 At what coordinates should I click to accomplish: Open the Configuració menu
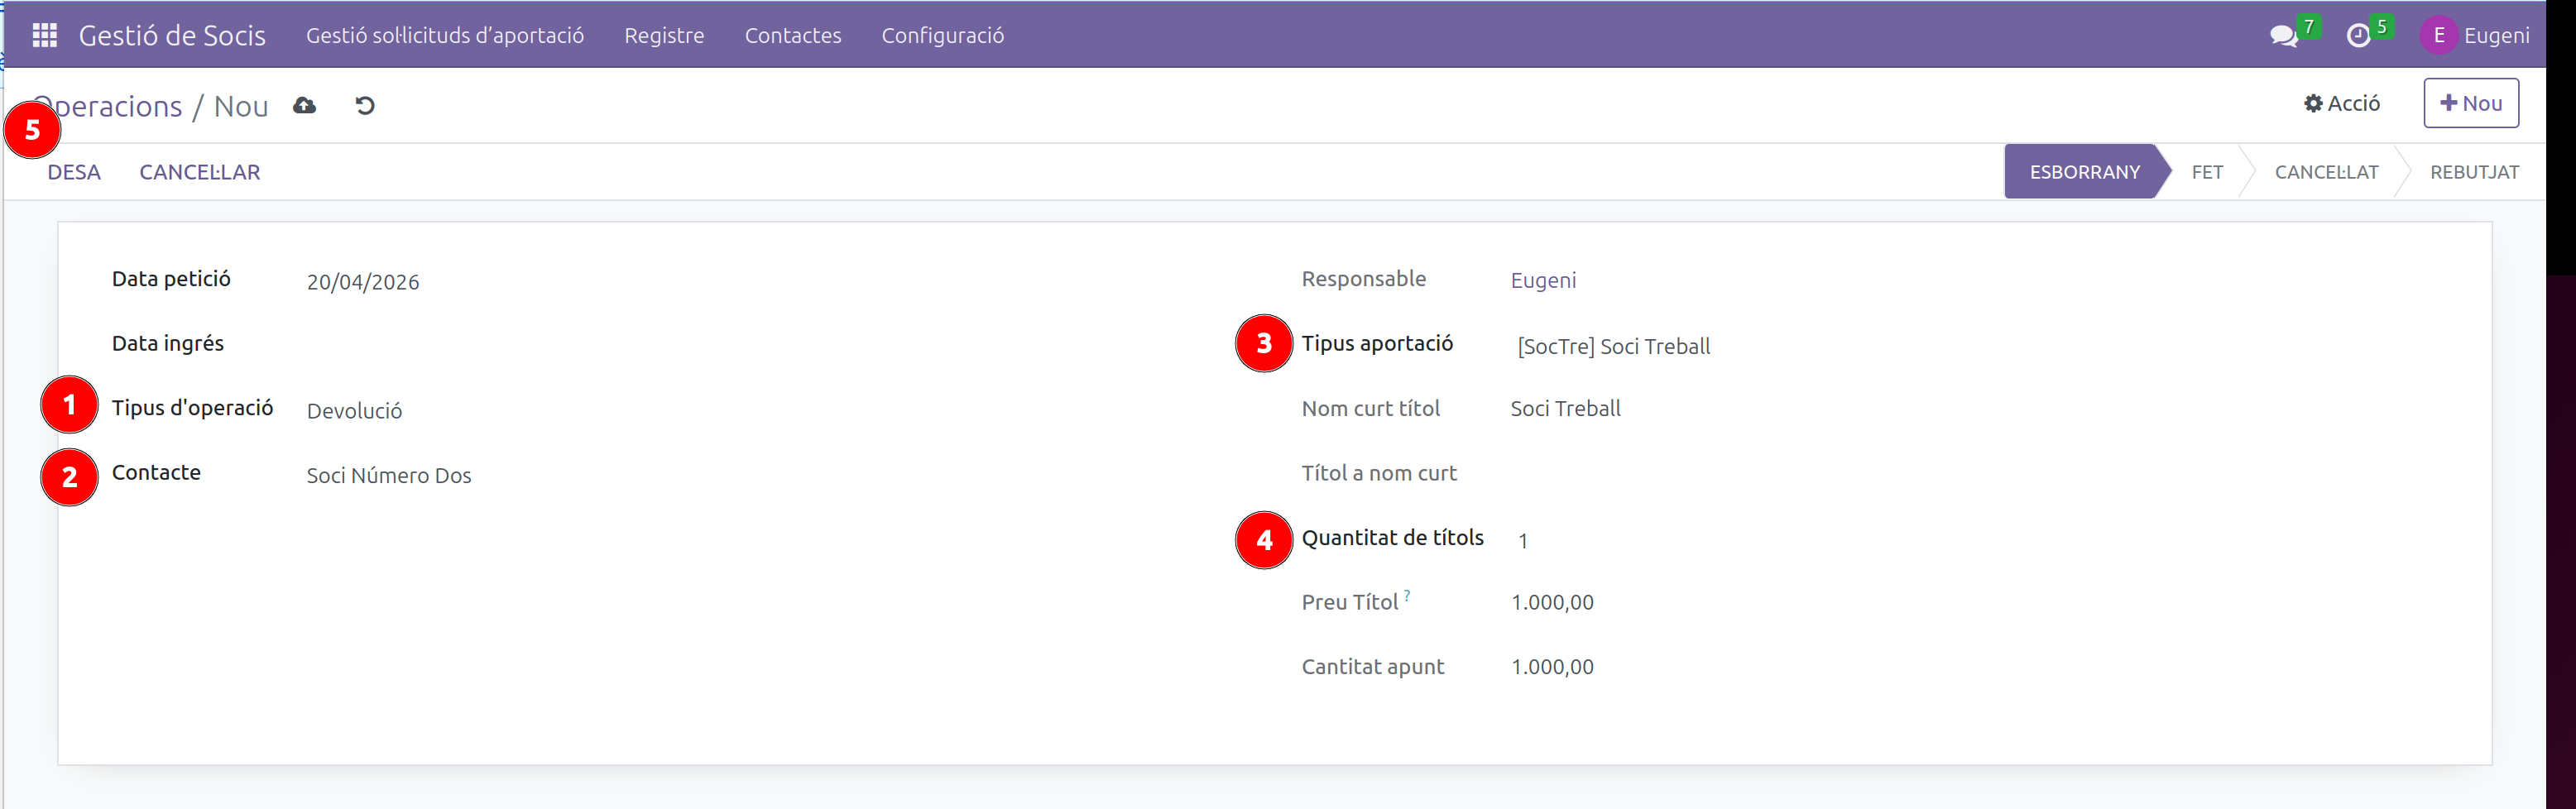coord(942,36)
